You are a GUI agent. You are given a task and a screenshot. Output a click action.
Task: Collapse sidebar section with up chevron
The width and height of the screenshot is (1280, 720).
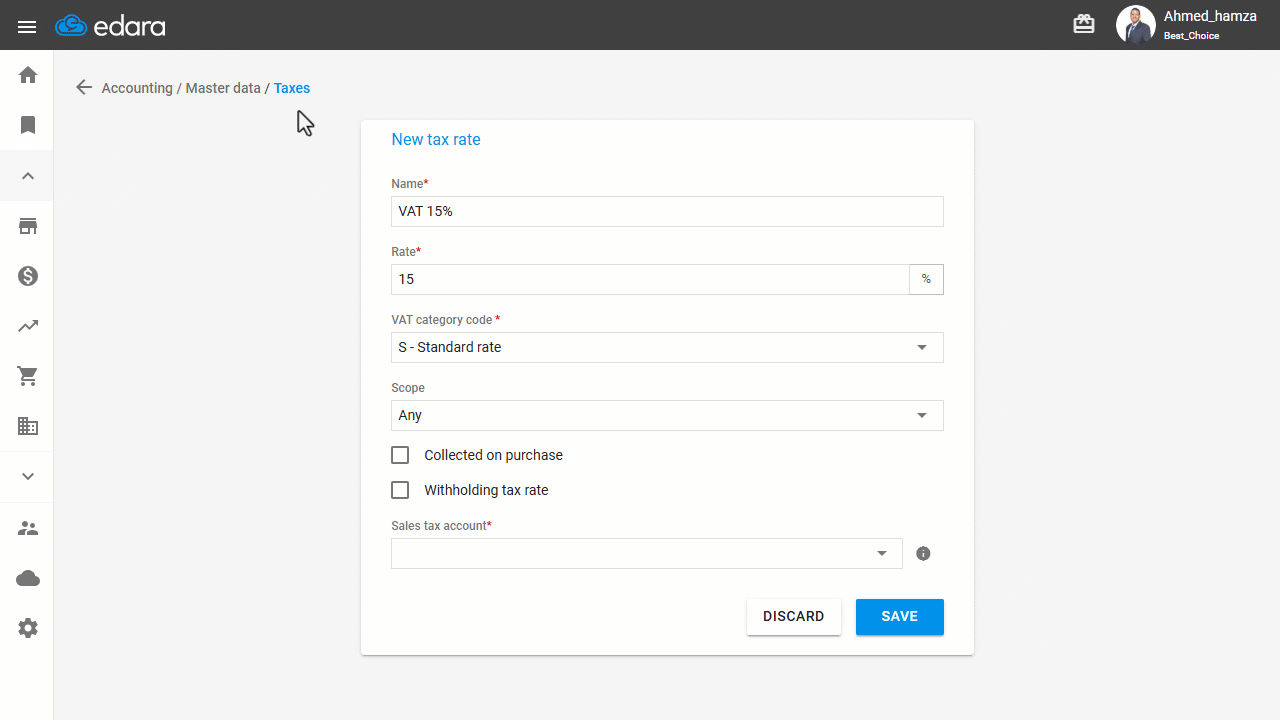point(28,176)
